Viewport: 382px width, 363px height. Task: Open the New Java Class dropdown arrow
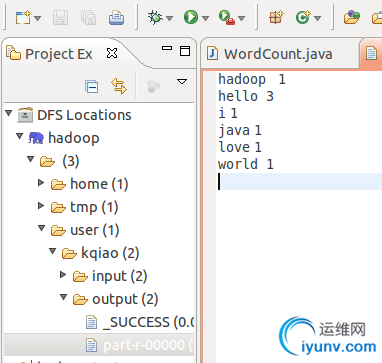click(318, 18)
